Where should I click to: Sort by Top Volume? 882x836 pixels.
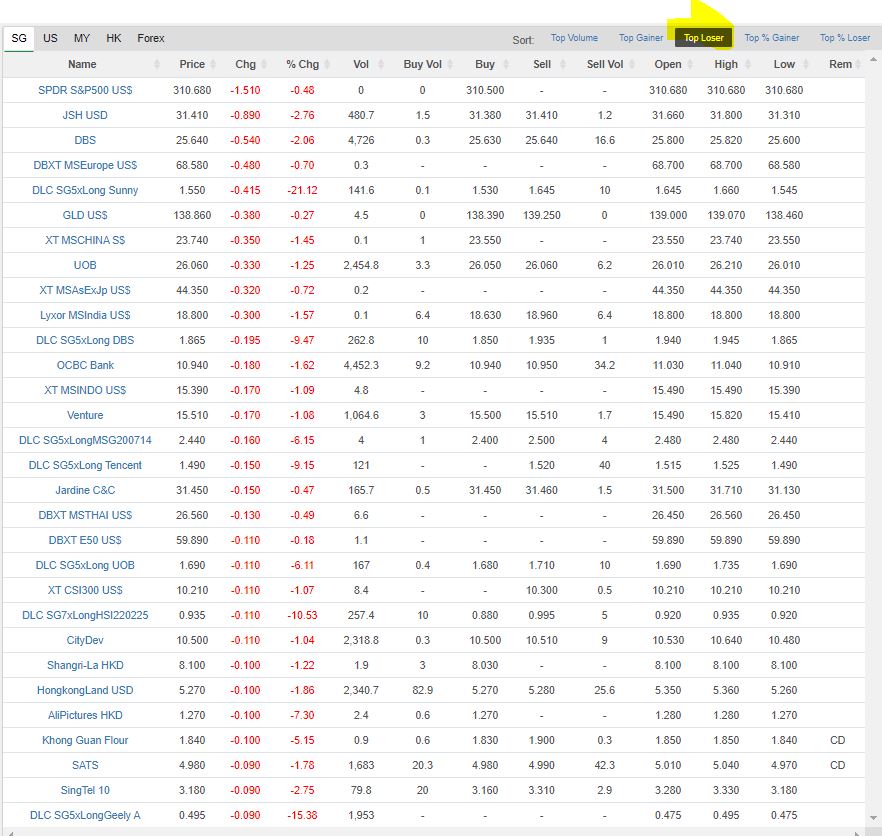[574, 38]
